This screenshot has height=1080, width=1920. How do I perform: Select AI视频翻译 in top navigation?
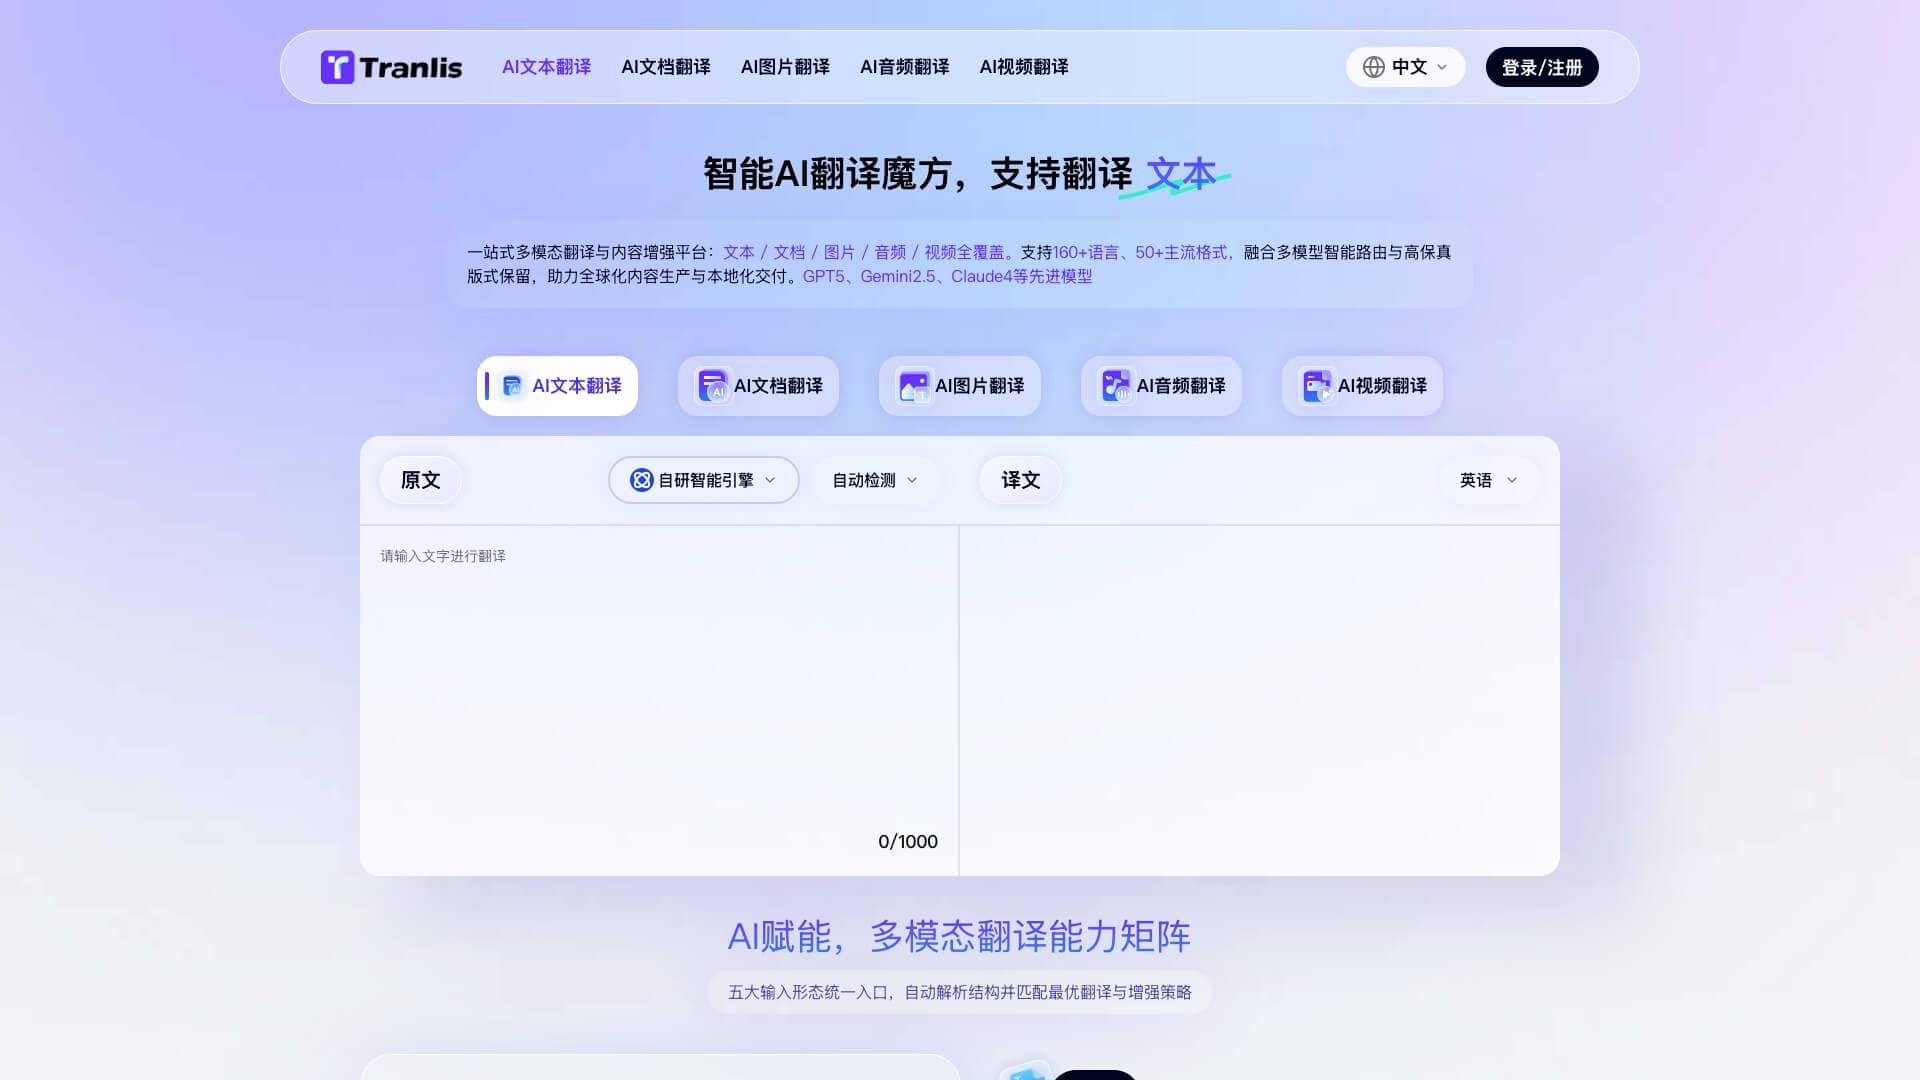[x=1024, y=67]
